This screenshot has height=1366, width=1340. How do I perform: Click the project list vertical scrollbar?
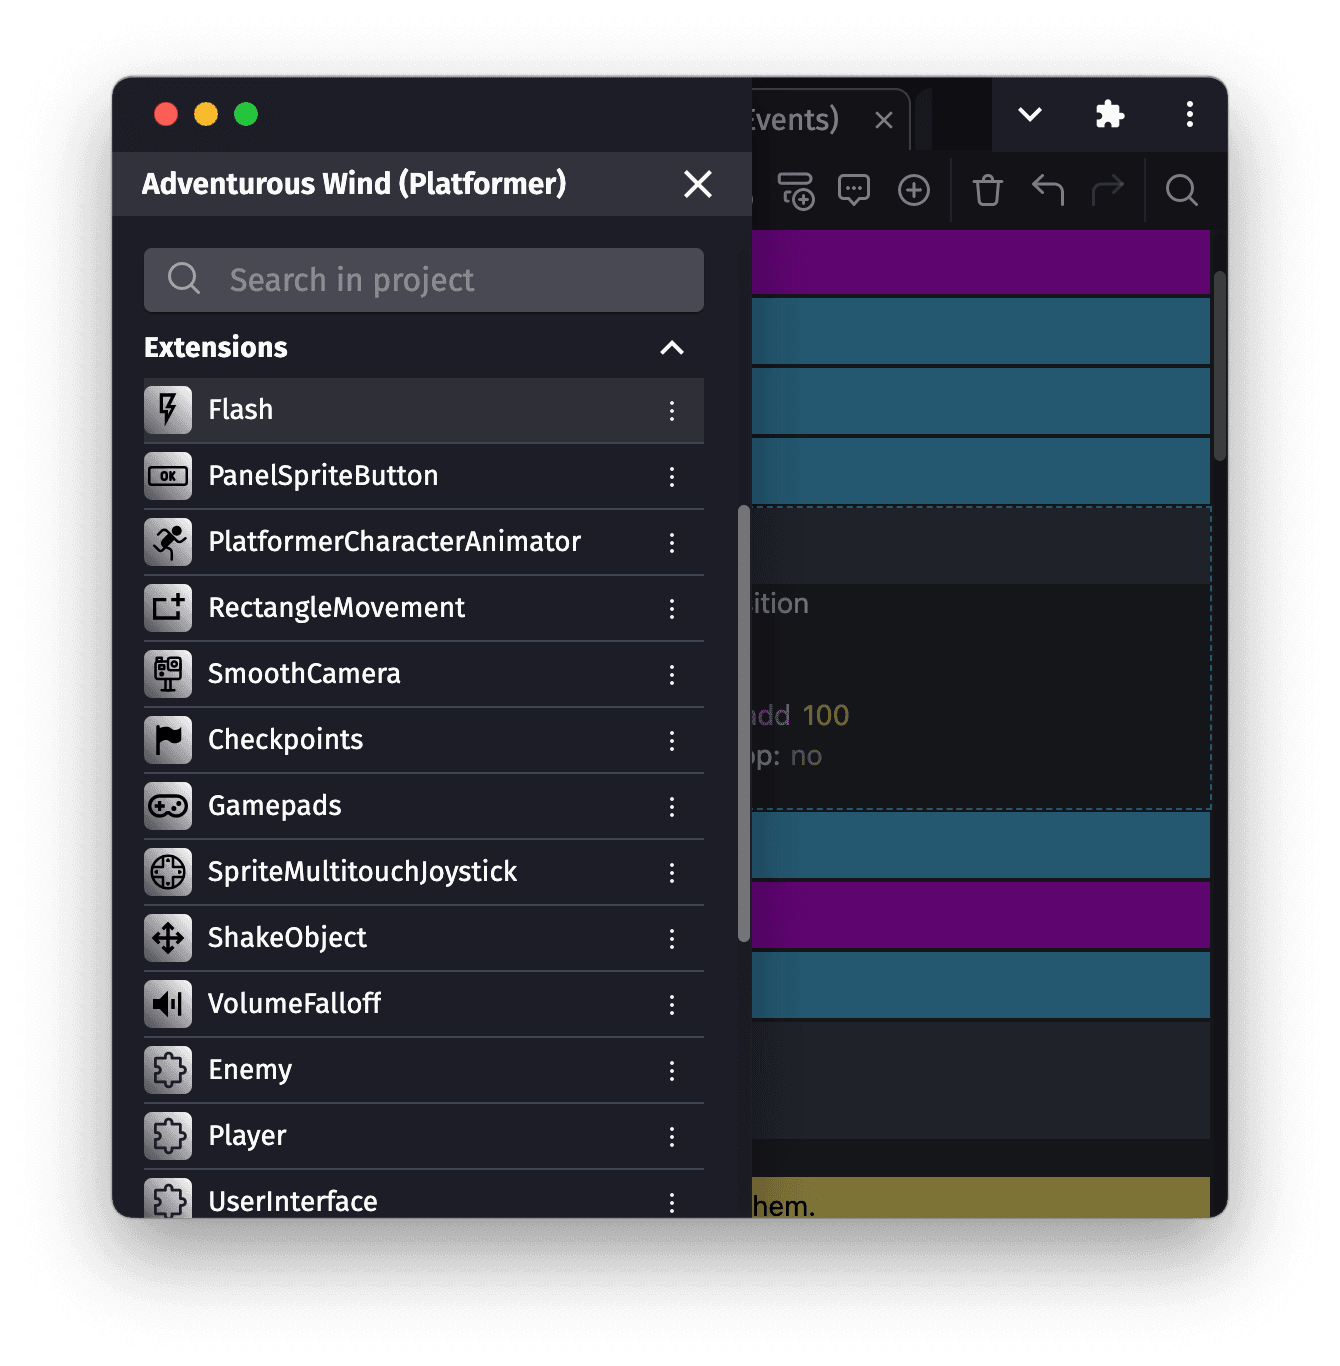(743, 723)
